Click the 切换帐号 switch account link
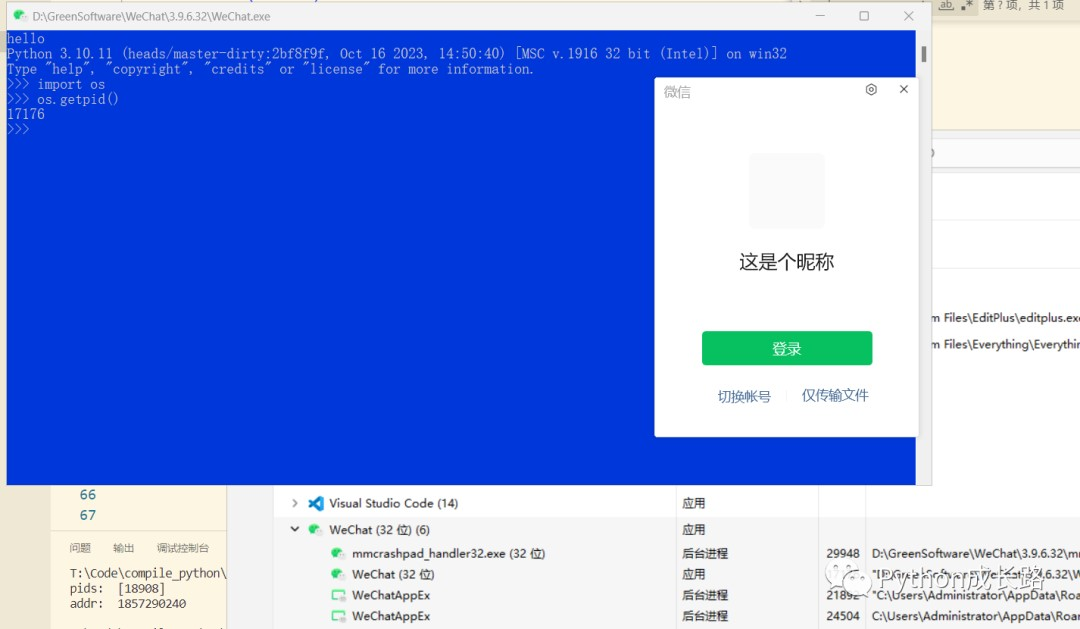 pyautogui.click(x=743, y=395)
